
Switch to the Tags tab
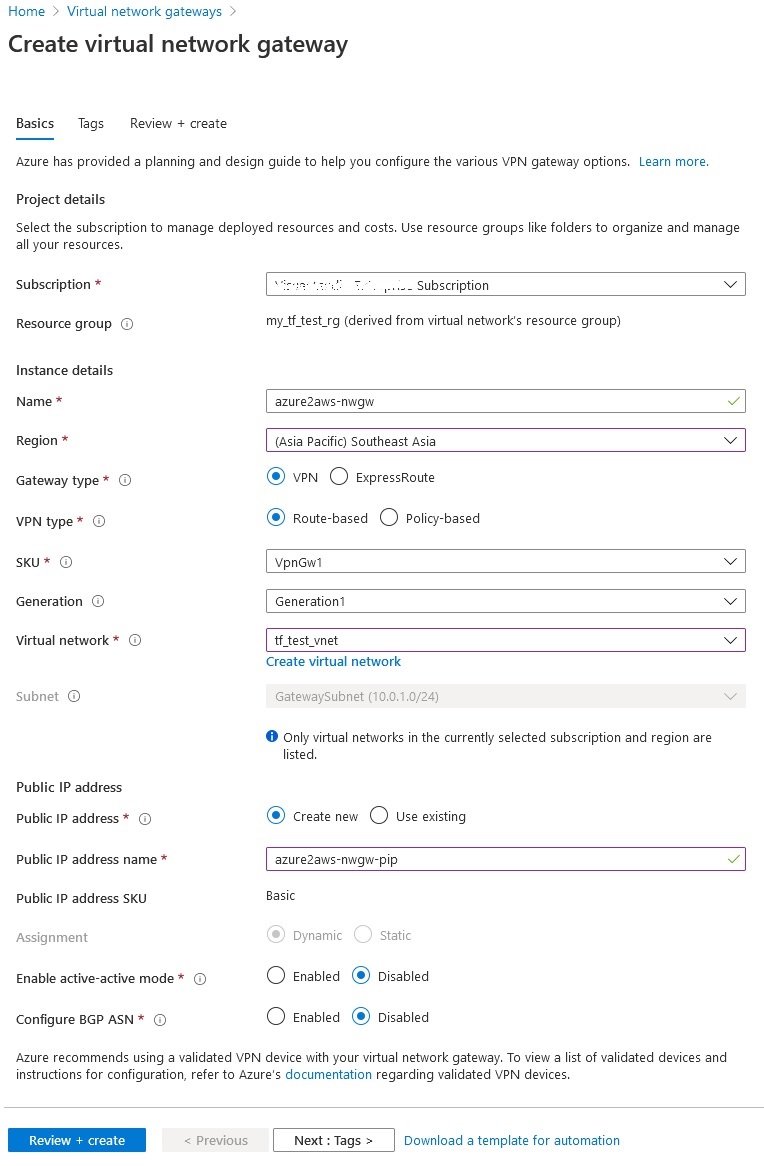pyautogui.click(x=91, y=123)
